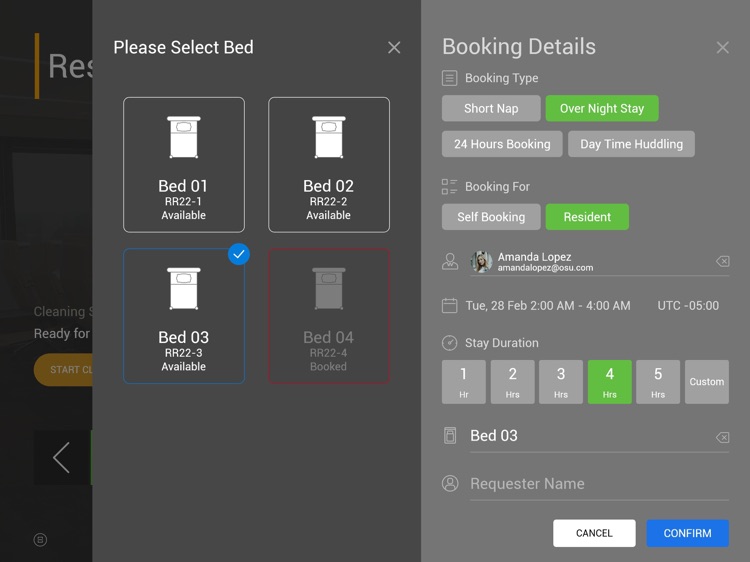Open the calendar date icon

click(x=449, y=306)
